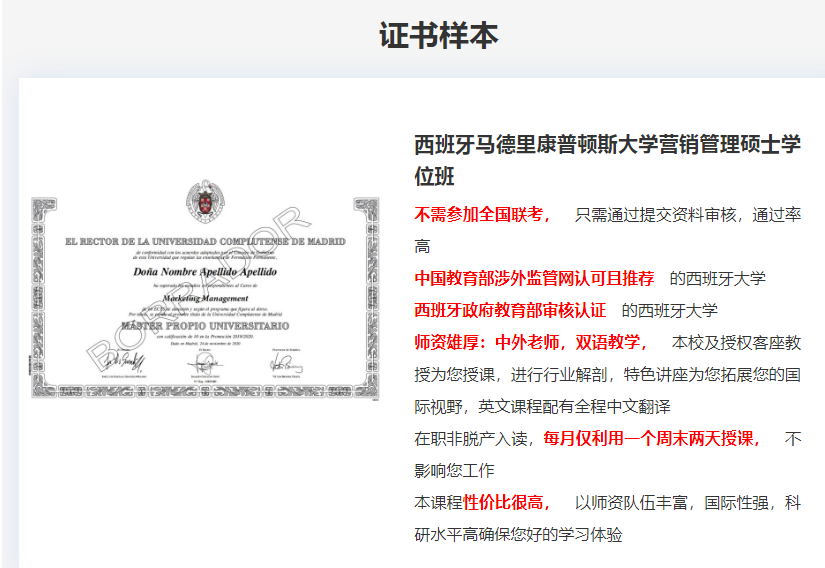This screenshot has height=568, width=825.
Task: Click red text '每月仅利用一个周末两天授课'
Action: pyautogui.click(x=648, y=439)
